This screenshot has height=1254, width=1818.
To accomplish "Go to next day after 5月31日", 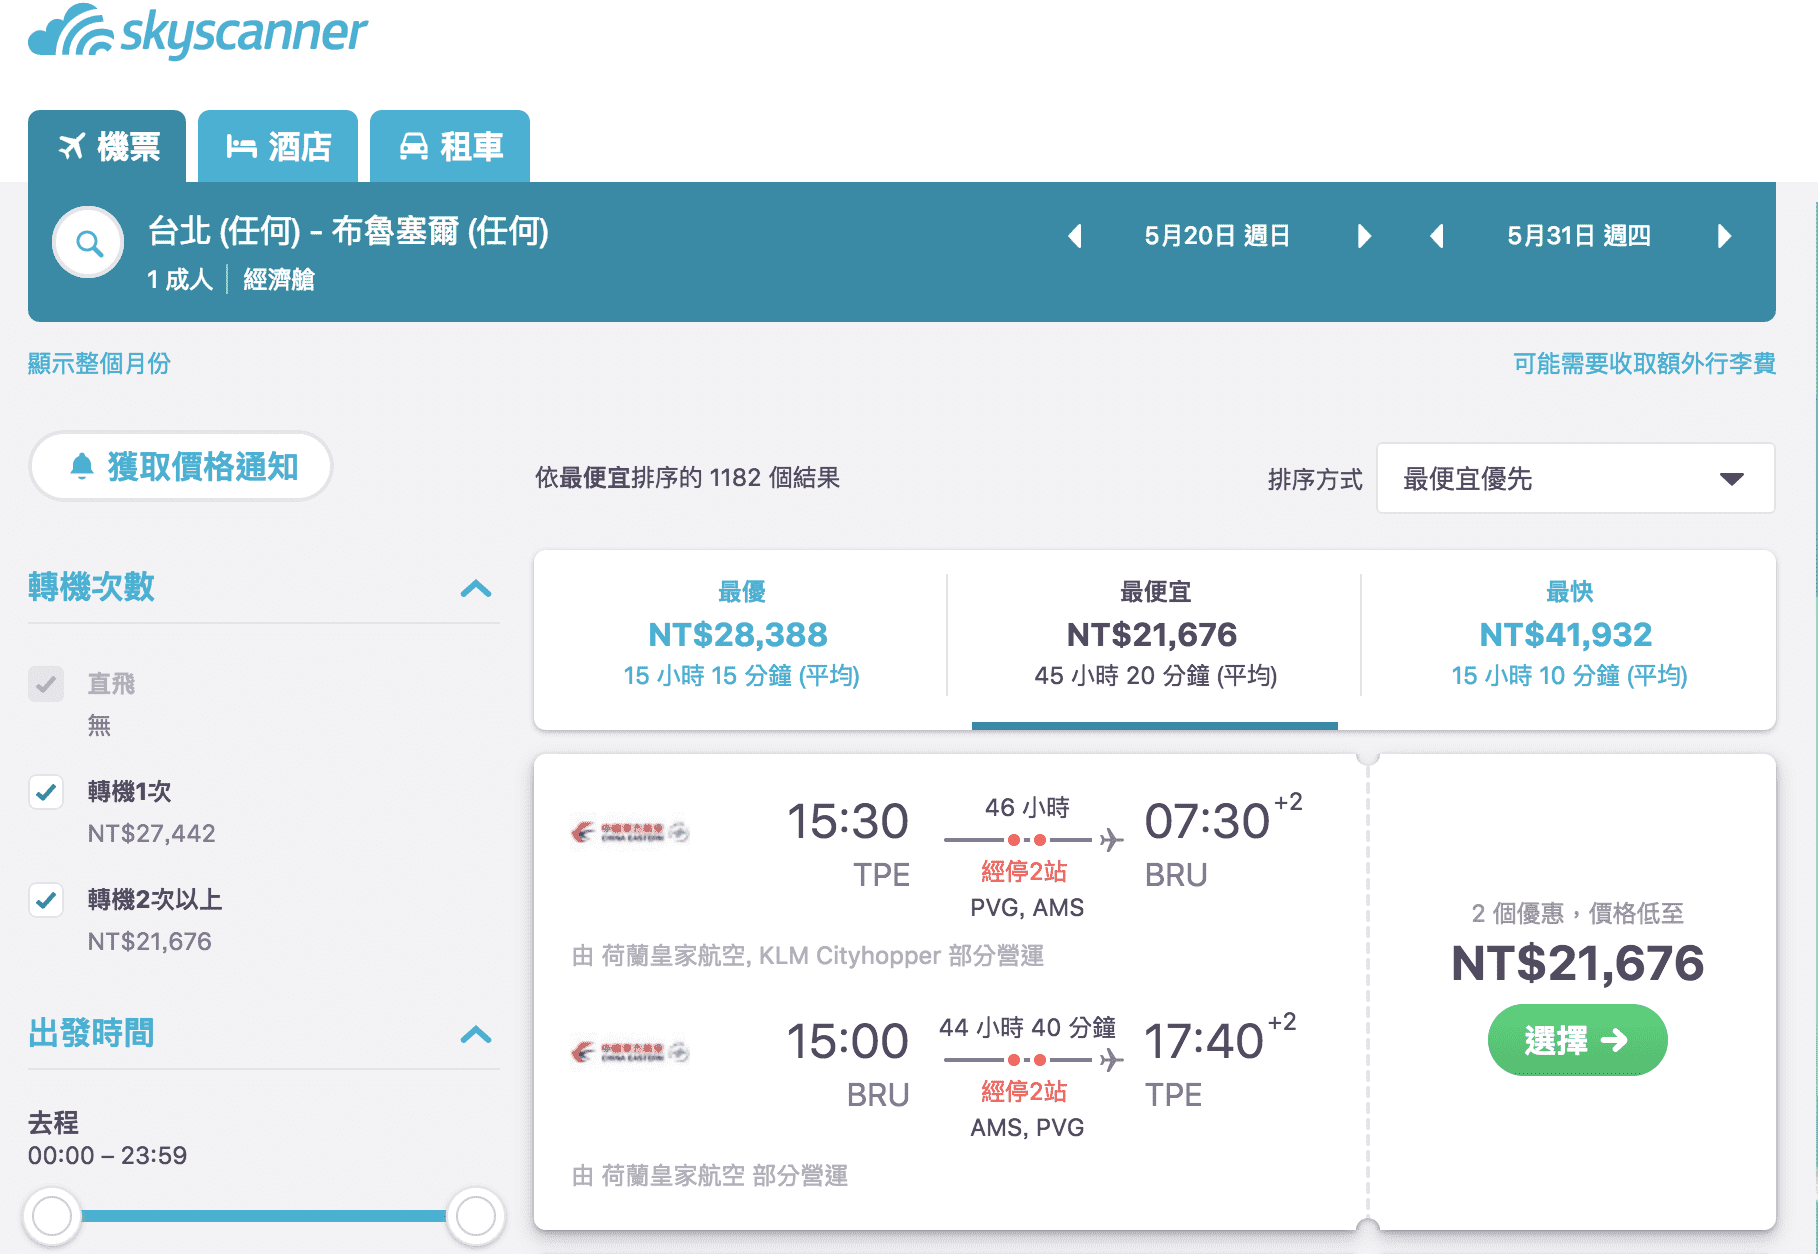I will point(1724,236).
